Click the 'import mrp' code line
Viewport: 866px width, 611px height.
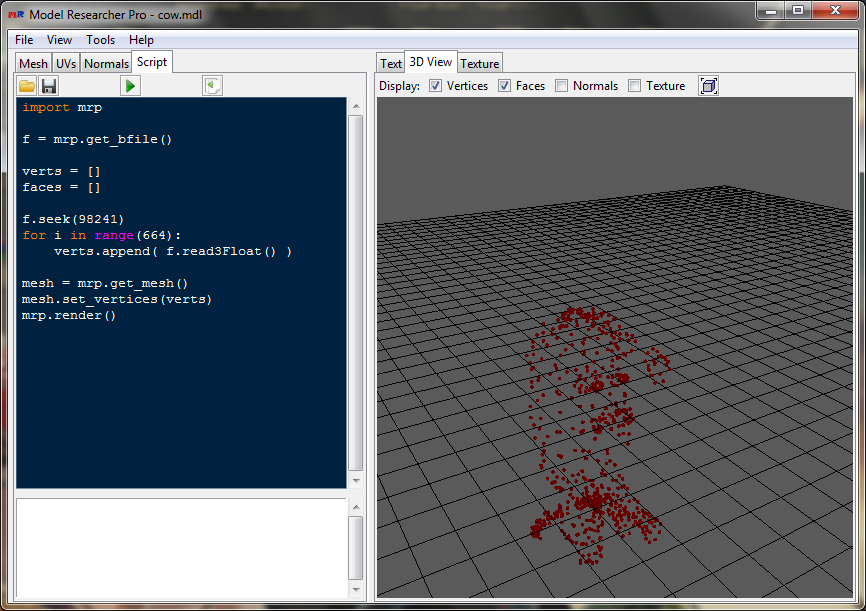click(62, 107)
